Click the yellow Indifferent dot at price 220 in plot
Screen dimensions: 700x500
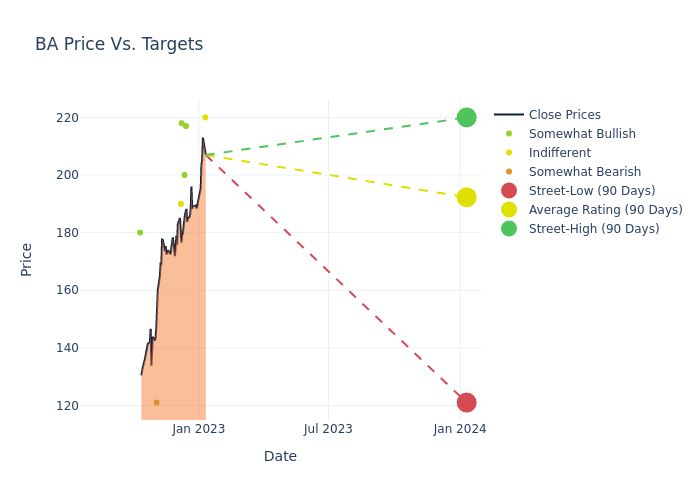click(x=205, y=117)
